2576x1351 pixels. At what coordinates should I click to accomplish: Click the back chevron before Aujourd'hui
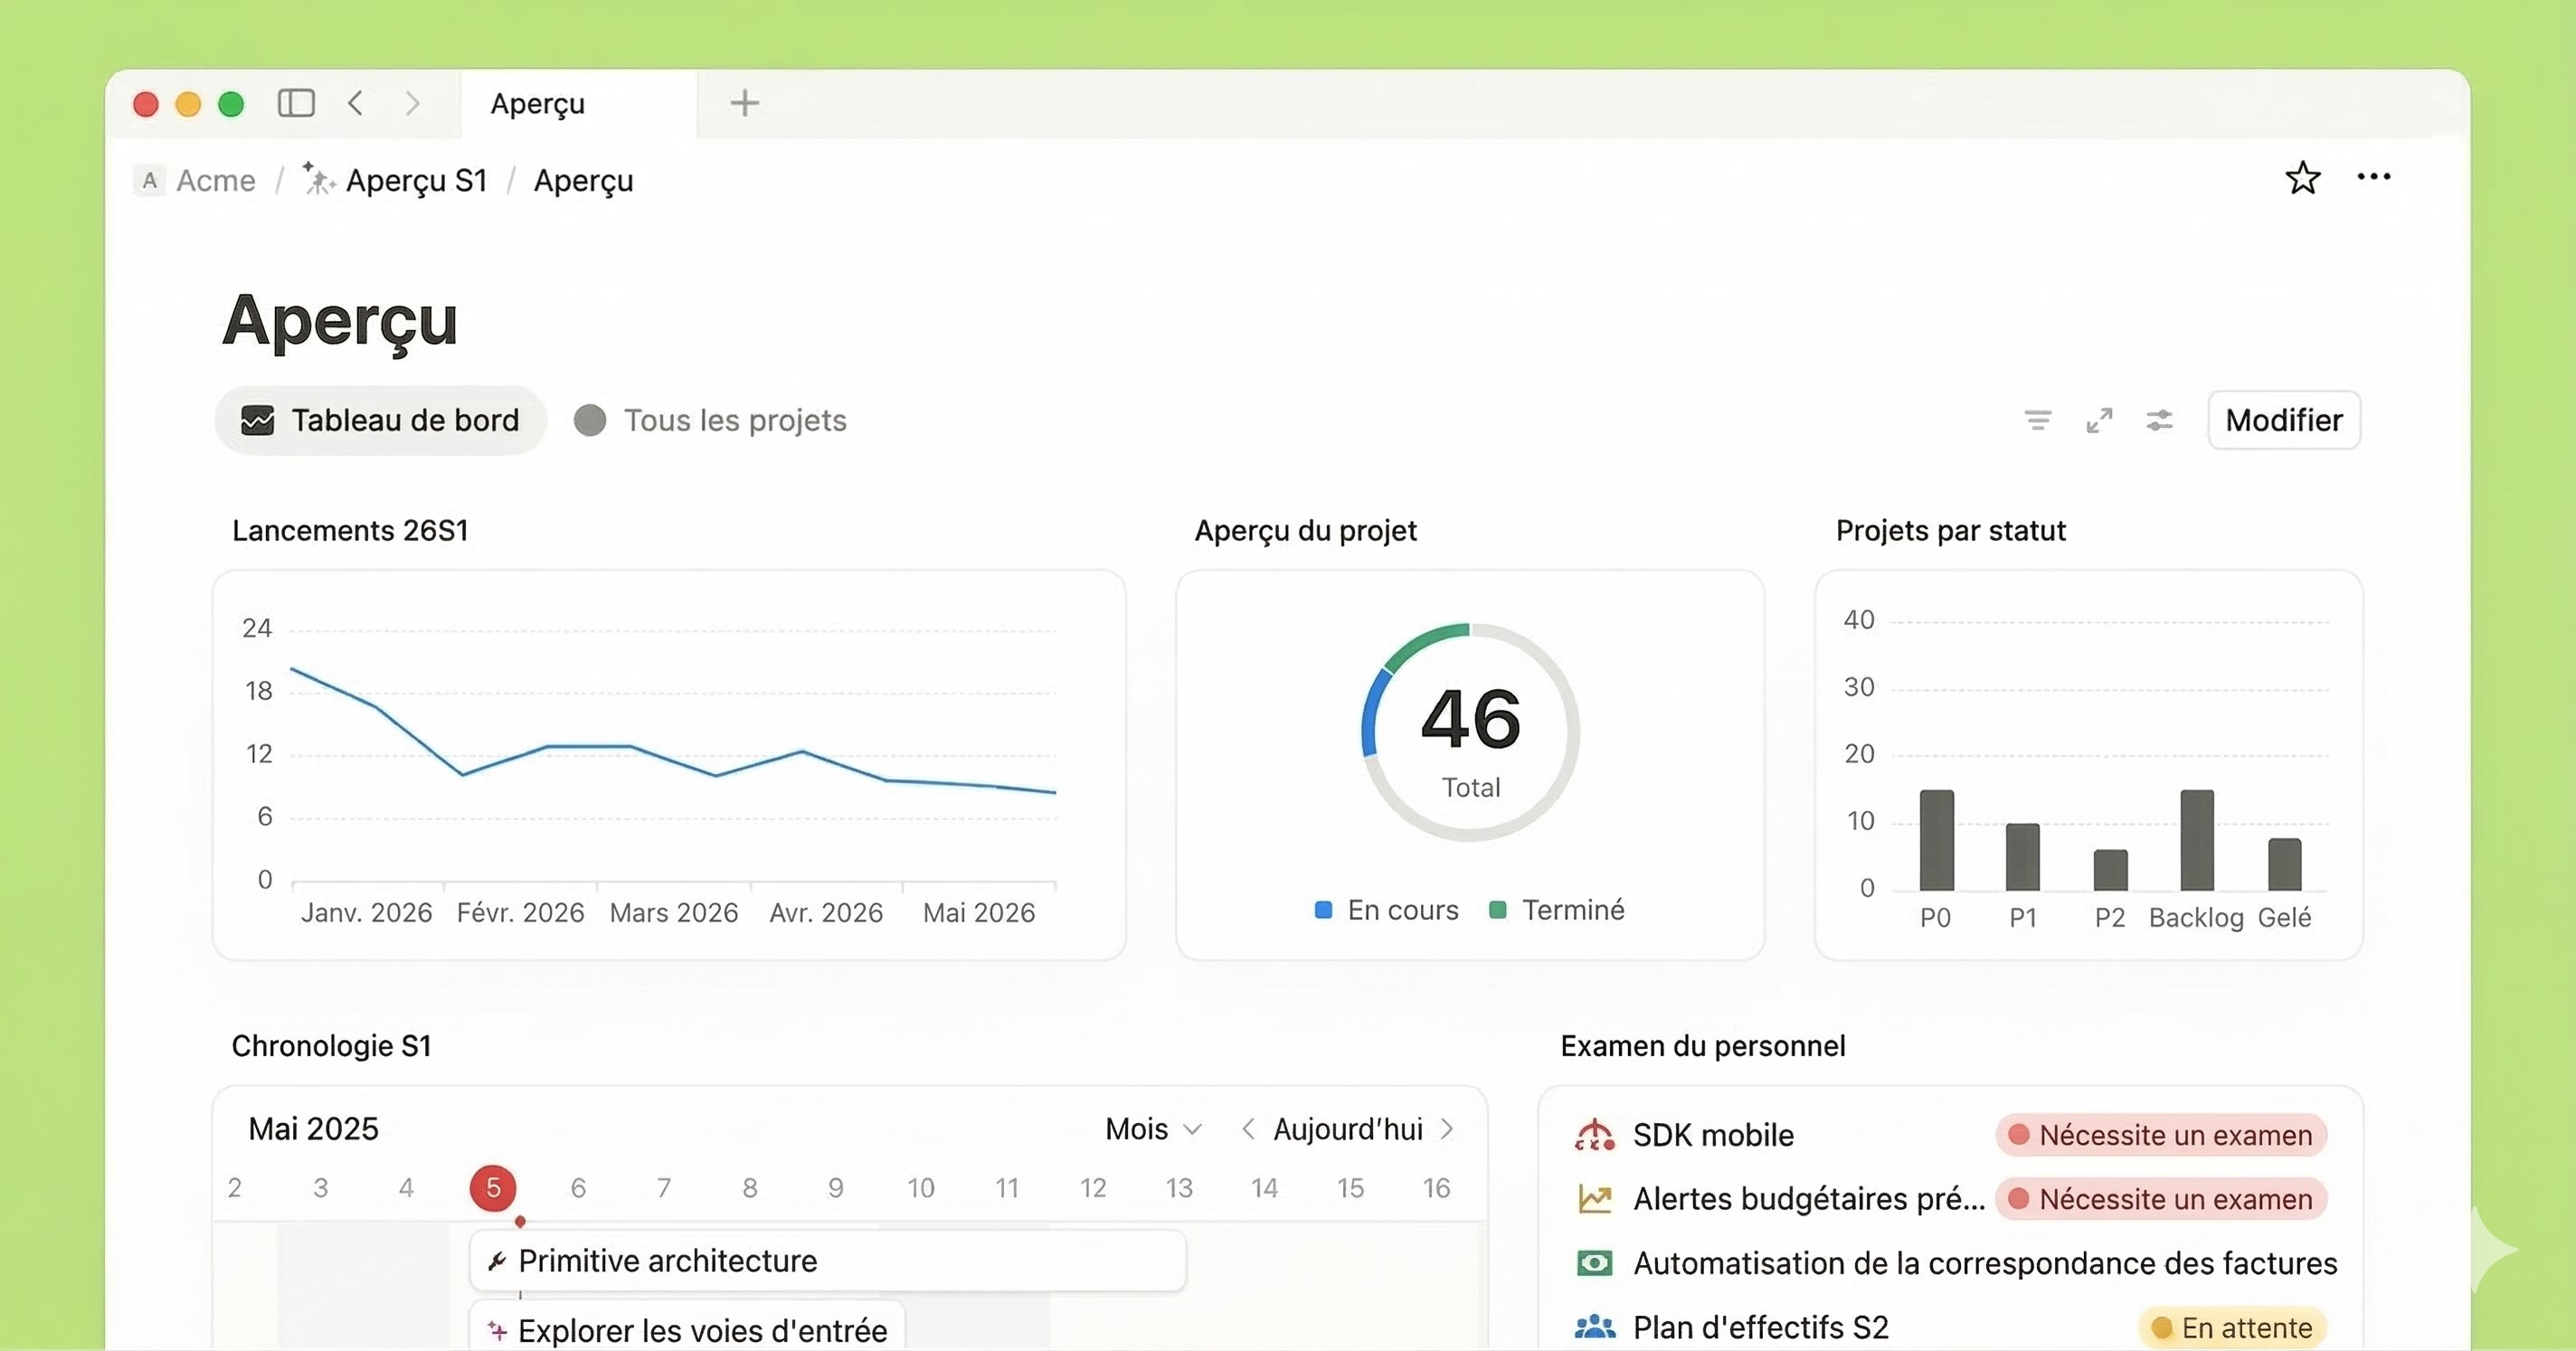click(x=1248, y=1129)
